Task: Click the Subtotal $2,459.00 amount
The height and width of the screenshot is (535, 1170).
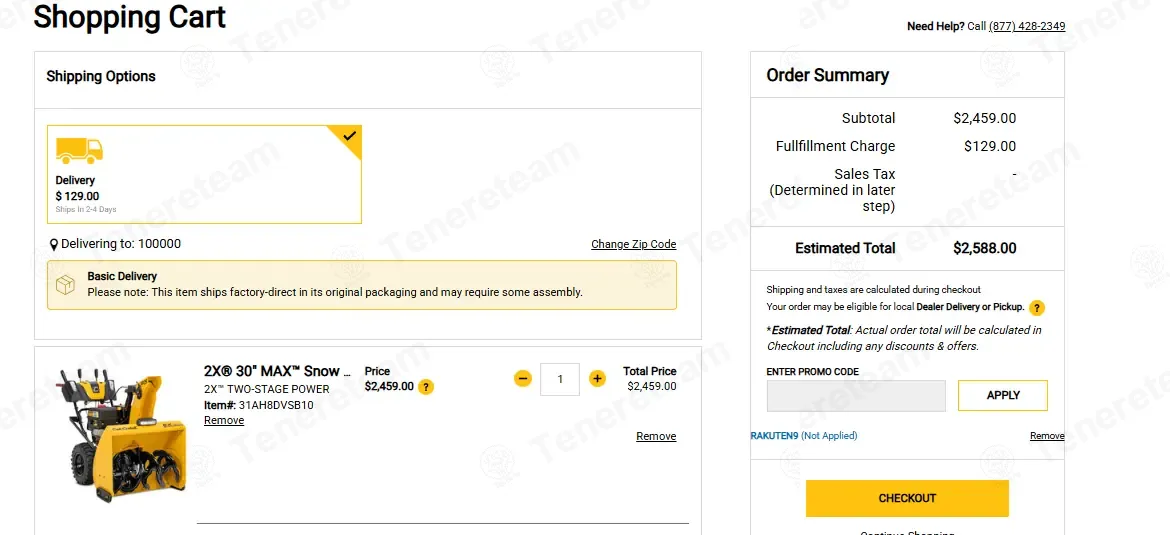Action: click(984, 119)
